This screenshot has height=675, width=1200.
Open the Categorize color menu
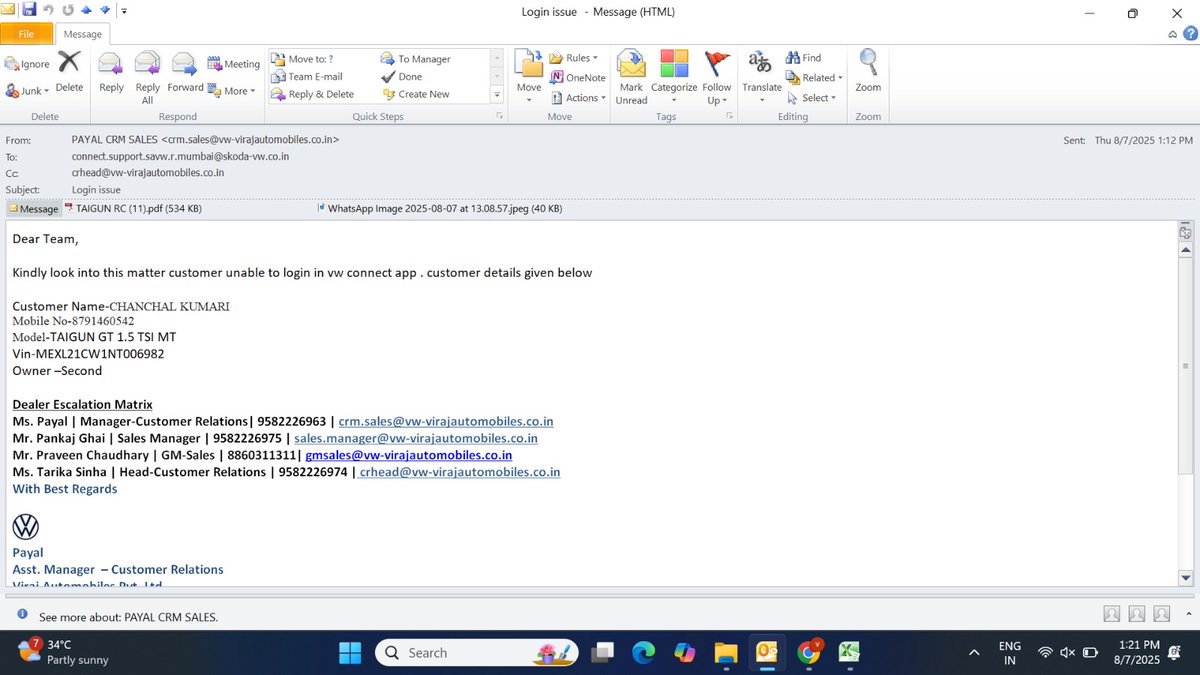click(x=674, y=77)
